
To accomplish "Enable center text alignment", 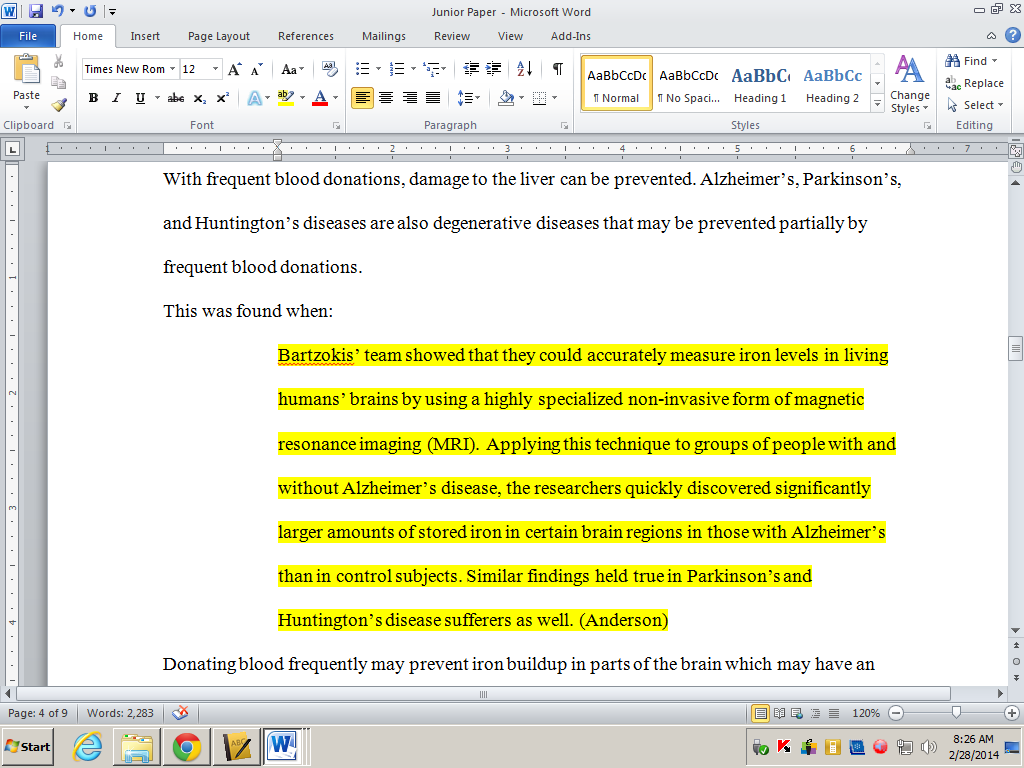I will point(386,95).
